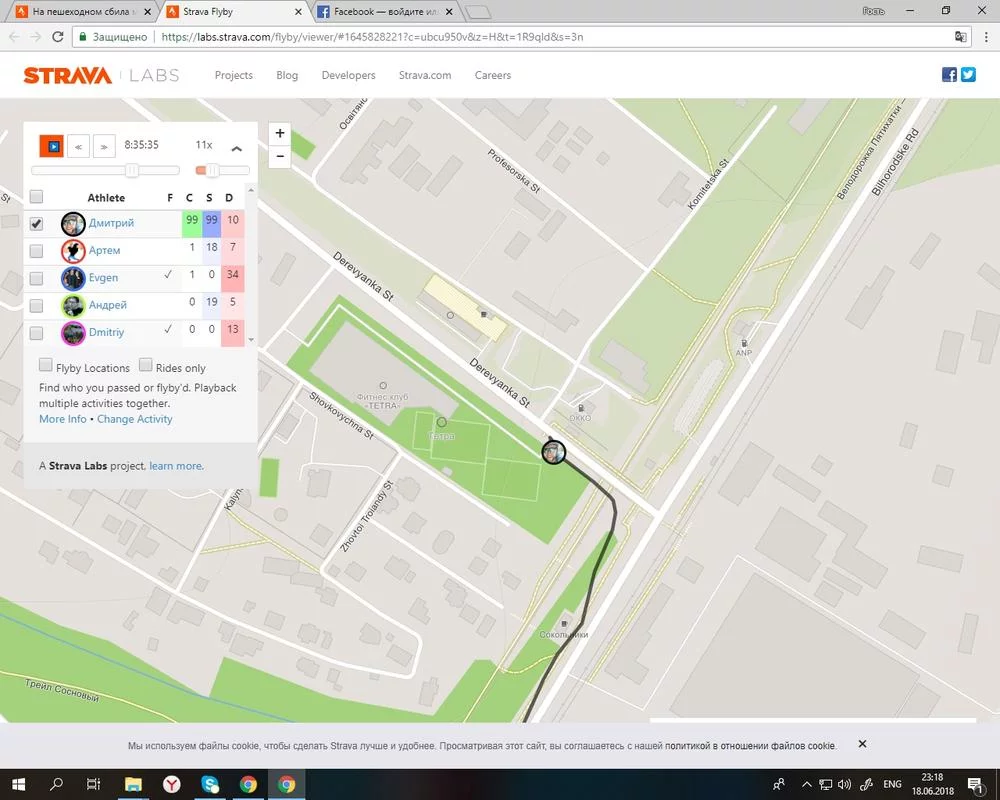1000x800 pixels.
Task: Open Dmitriy athlete profile link
Action: 106,332
